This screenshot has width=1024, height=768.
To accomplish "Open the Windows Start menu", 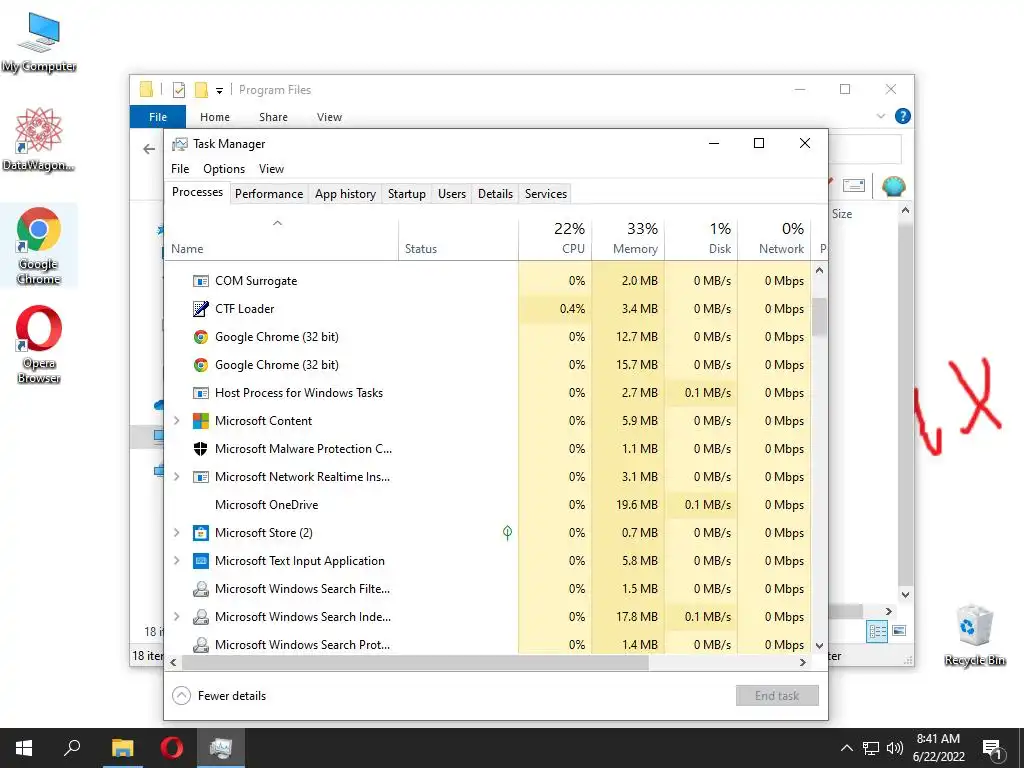I will (24, 748).
